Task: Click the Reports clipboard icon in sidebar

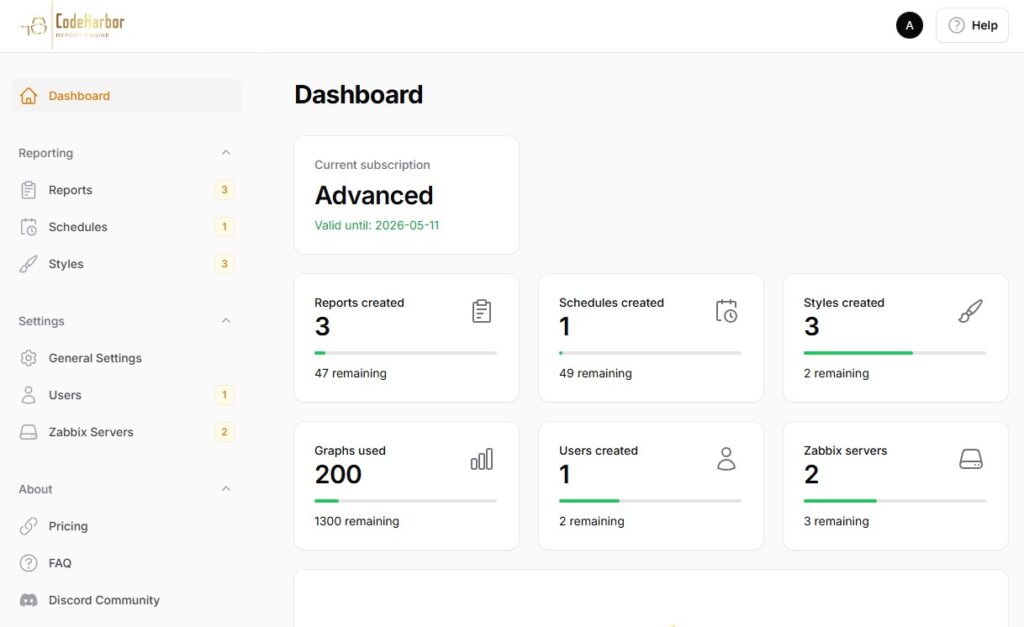Action: (28, 190)
